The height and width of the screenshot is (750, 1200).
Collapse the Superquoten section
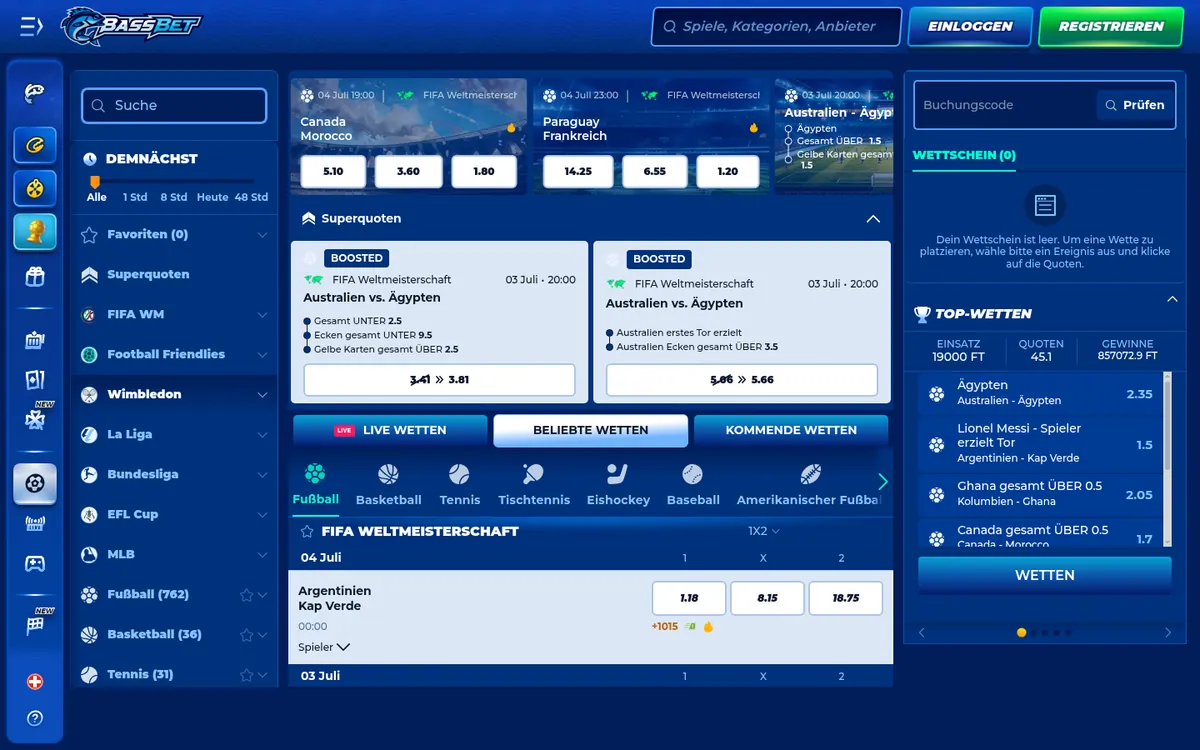[x=873, y=219]
